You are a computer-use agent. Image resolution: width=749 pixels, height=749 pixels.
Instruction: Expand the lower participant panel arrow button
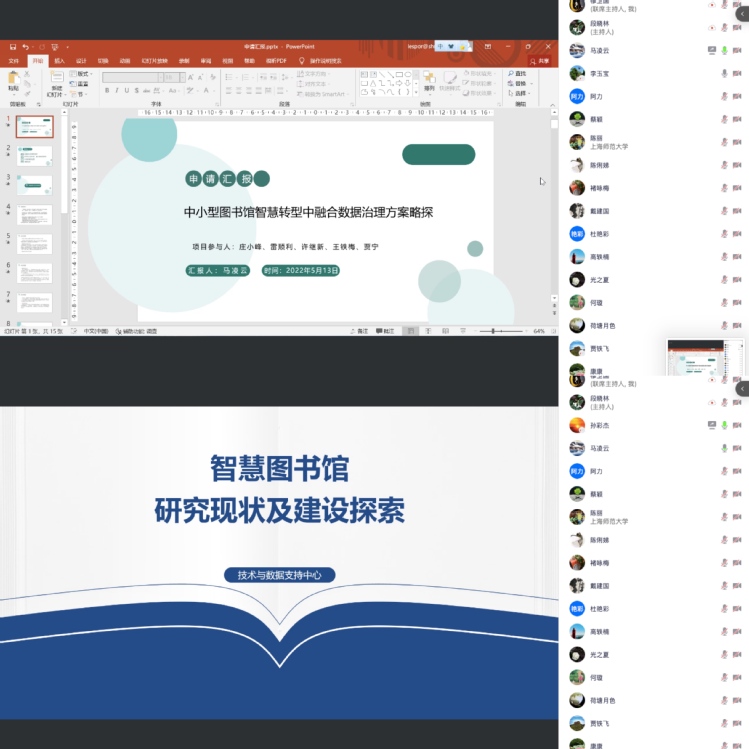[x=742, y=388]
